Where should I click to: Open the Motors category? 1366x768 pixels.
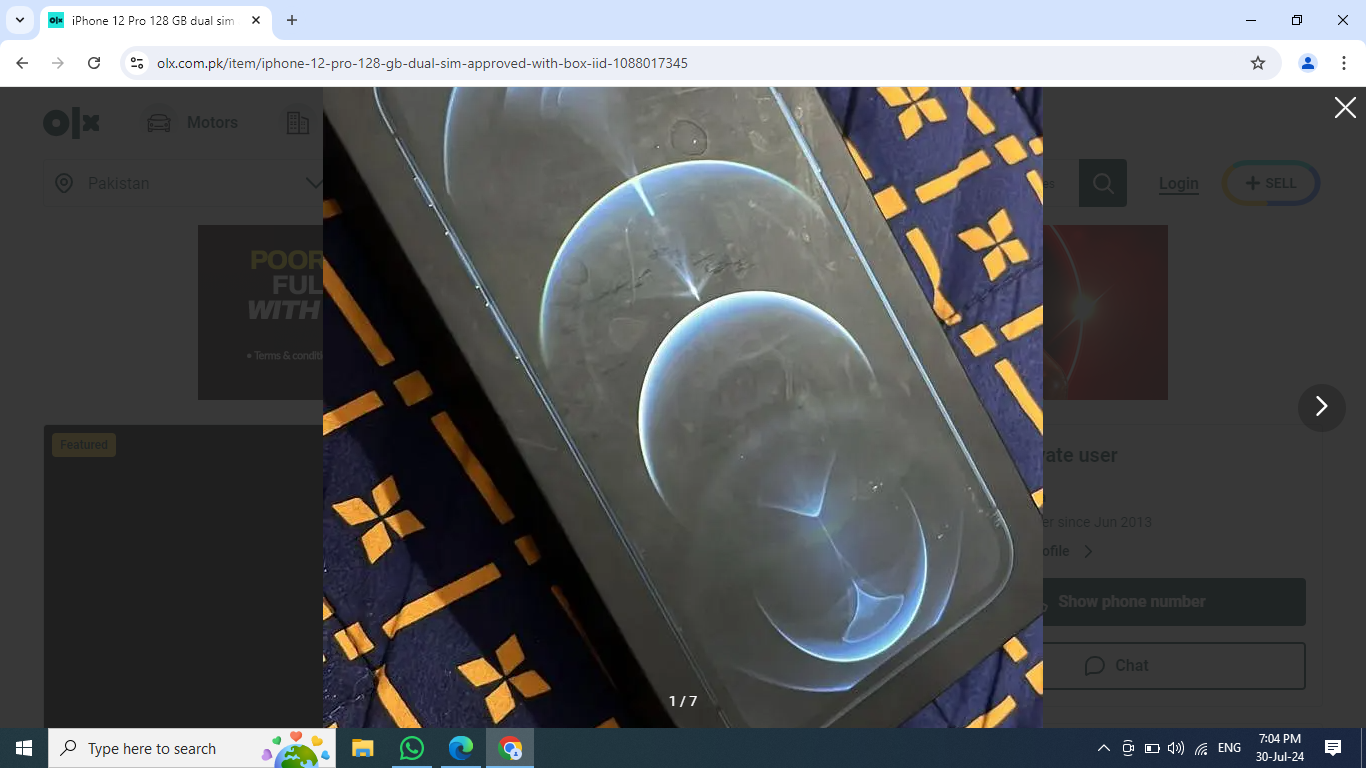[192, 123]
